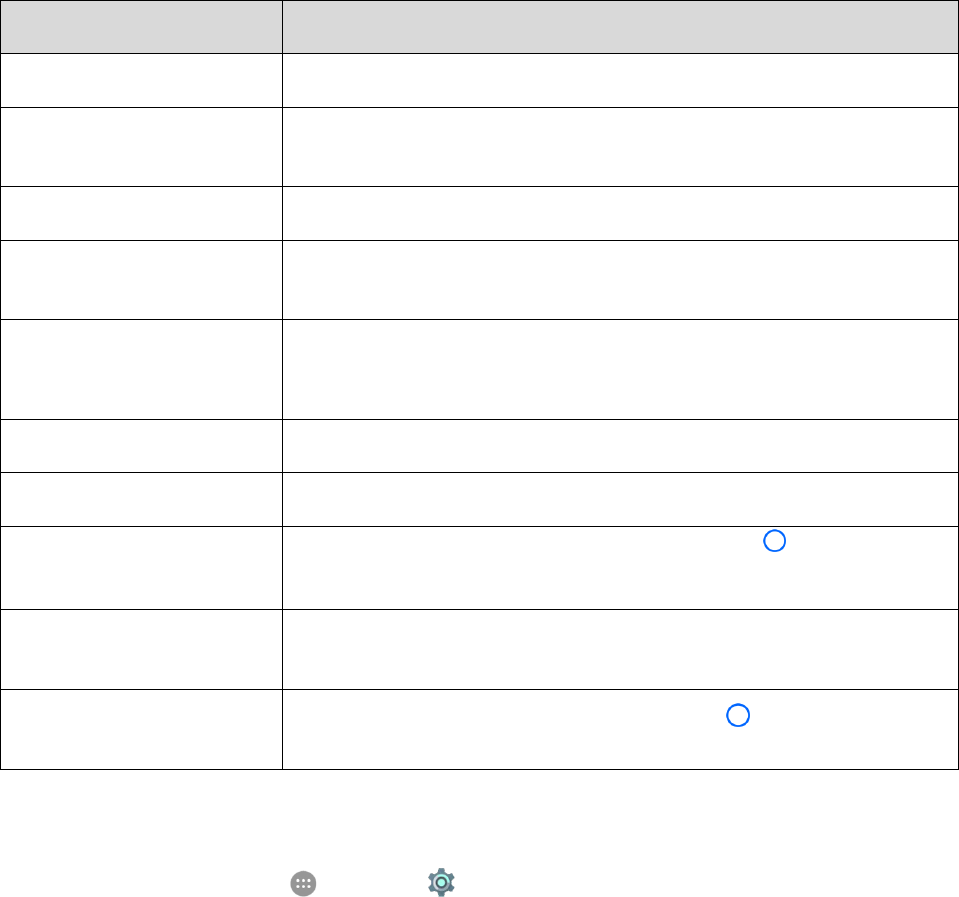
Task: Click narrow cell in the last table row
Action: click(141, 729)
